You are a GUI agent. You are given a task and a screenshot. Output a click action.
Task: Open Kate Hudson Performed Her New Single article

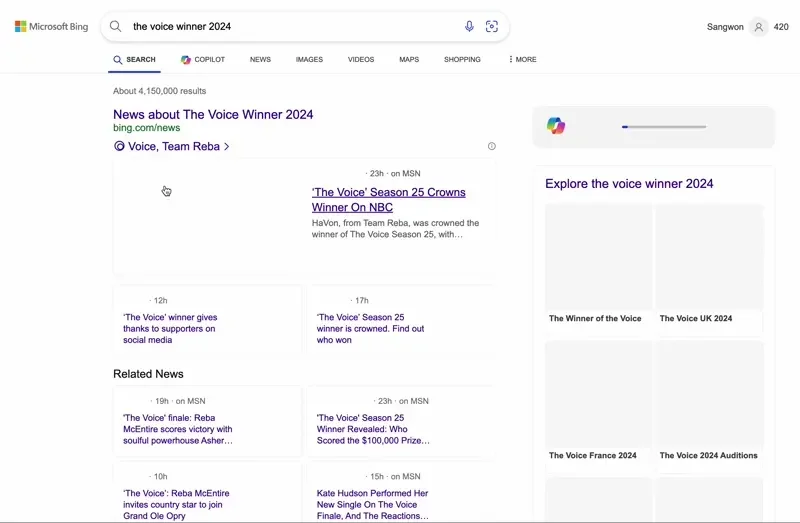pyautogui.click(x=372, y=504)
